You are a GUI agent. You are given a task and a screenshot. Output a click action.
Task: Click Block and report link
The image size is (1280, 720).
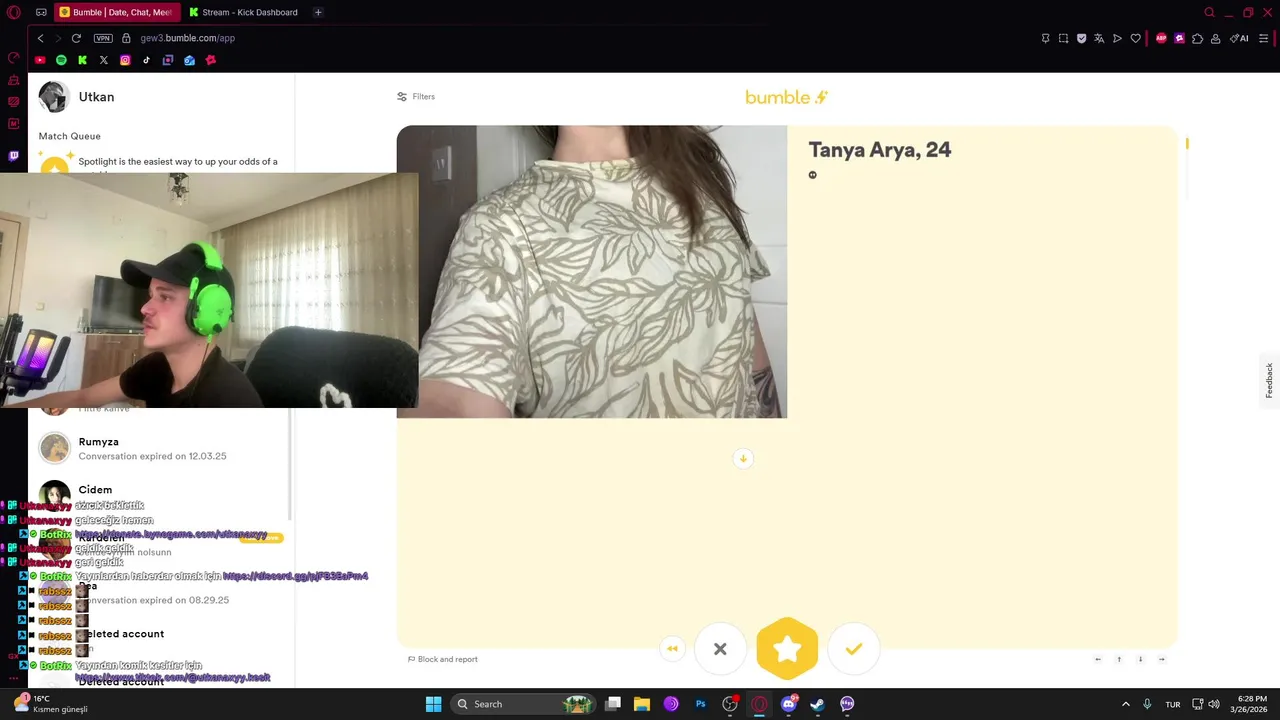pos(443,659)
